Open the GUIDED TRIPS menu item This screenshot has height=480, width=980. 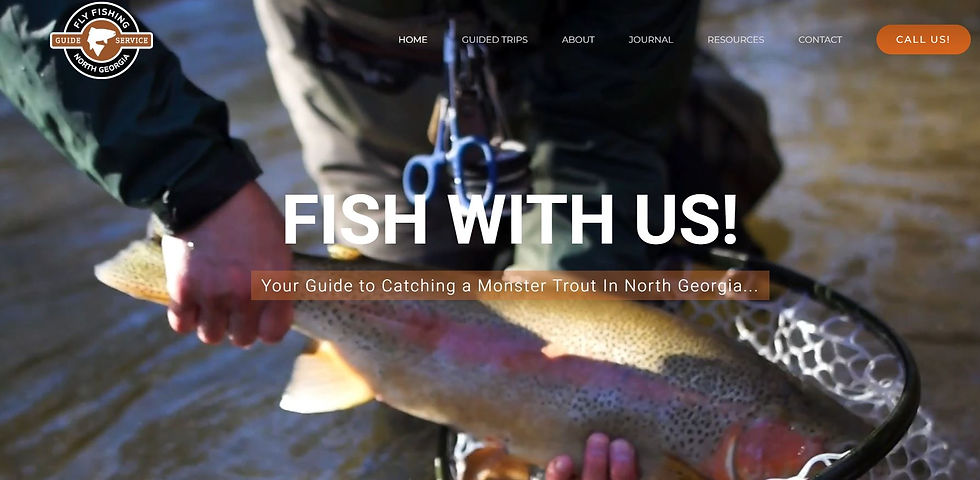494,39
